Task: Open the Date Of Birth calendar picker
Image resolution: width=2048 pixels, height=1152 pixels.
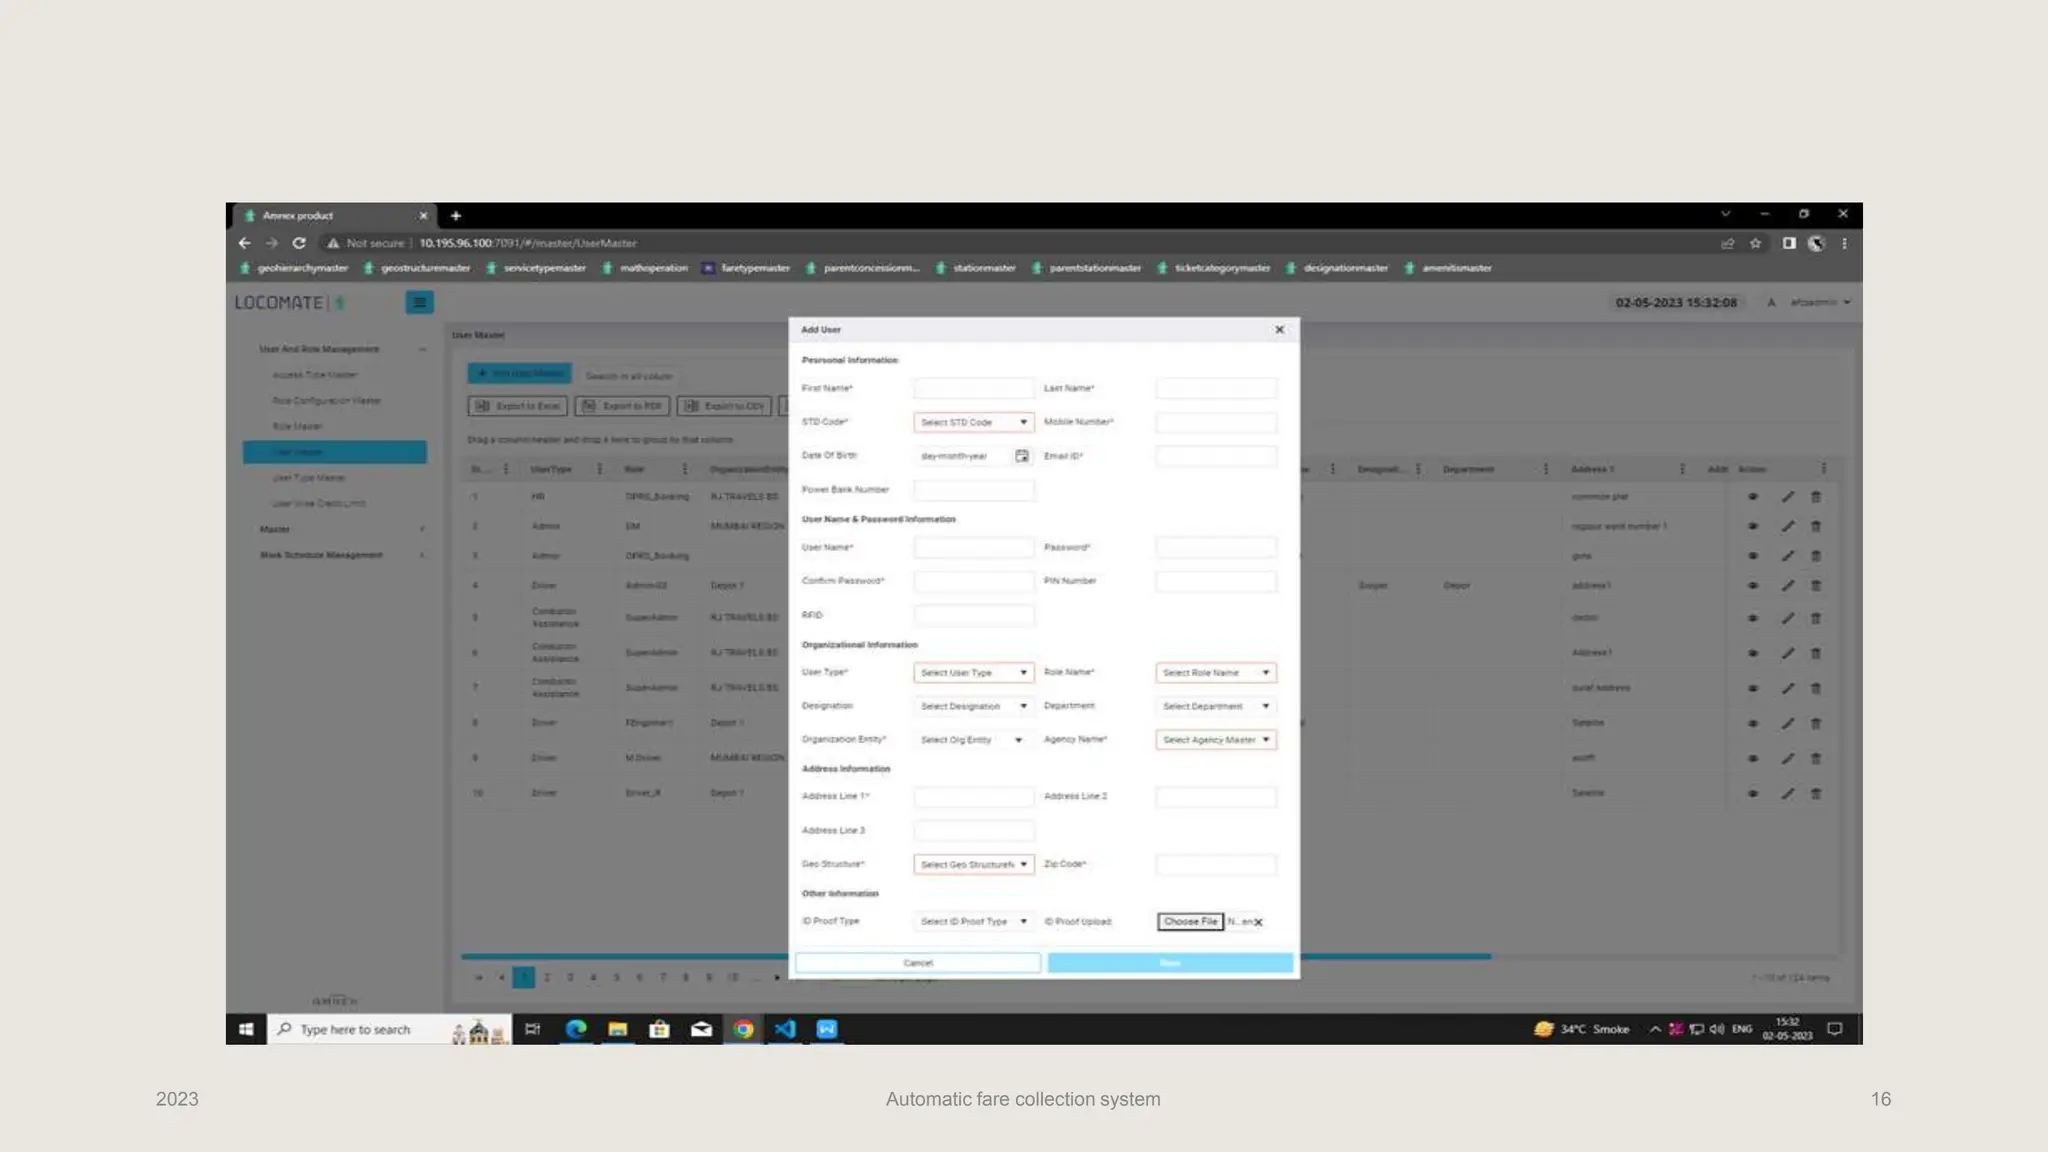Action: pyautogui.click(x=1021, y=456)
